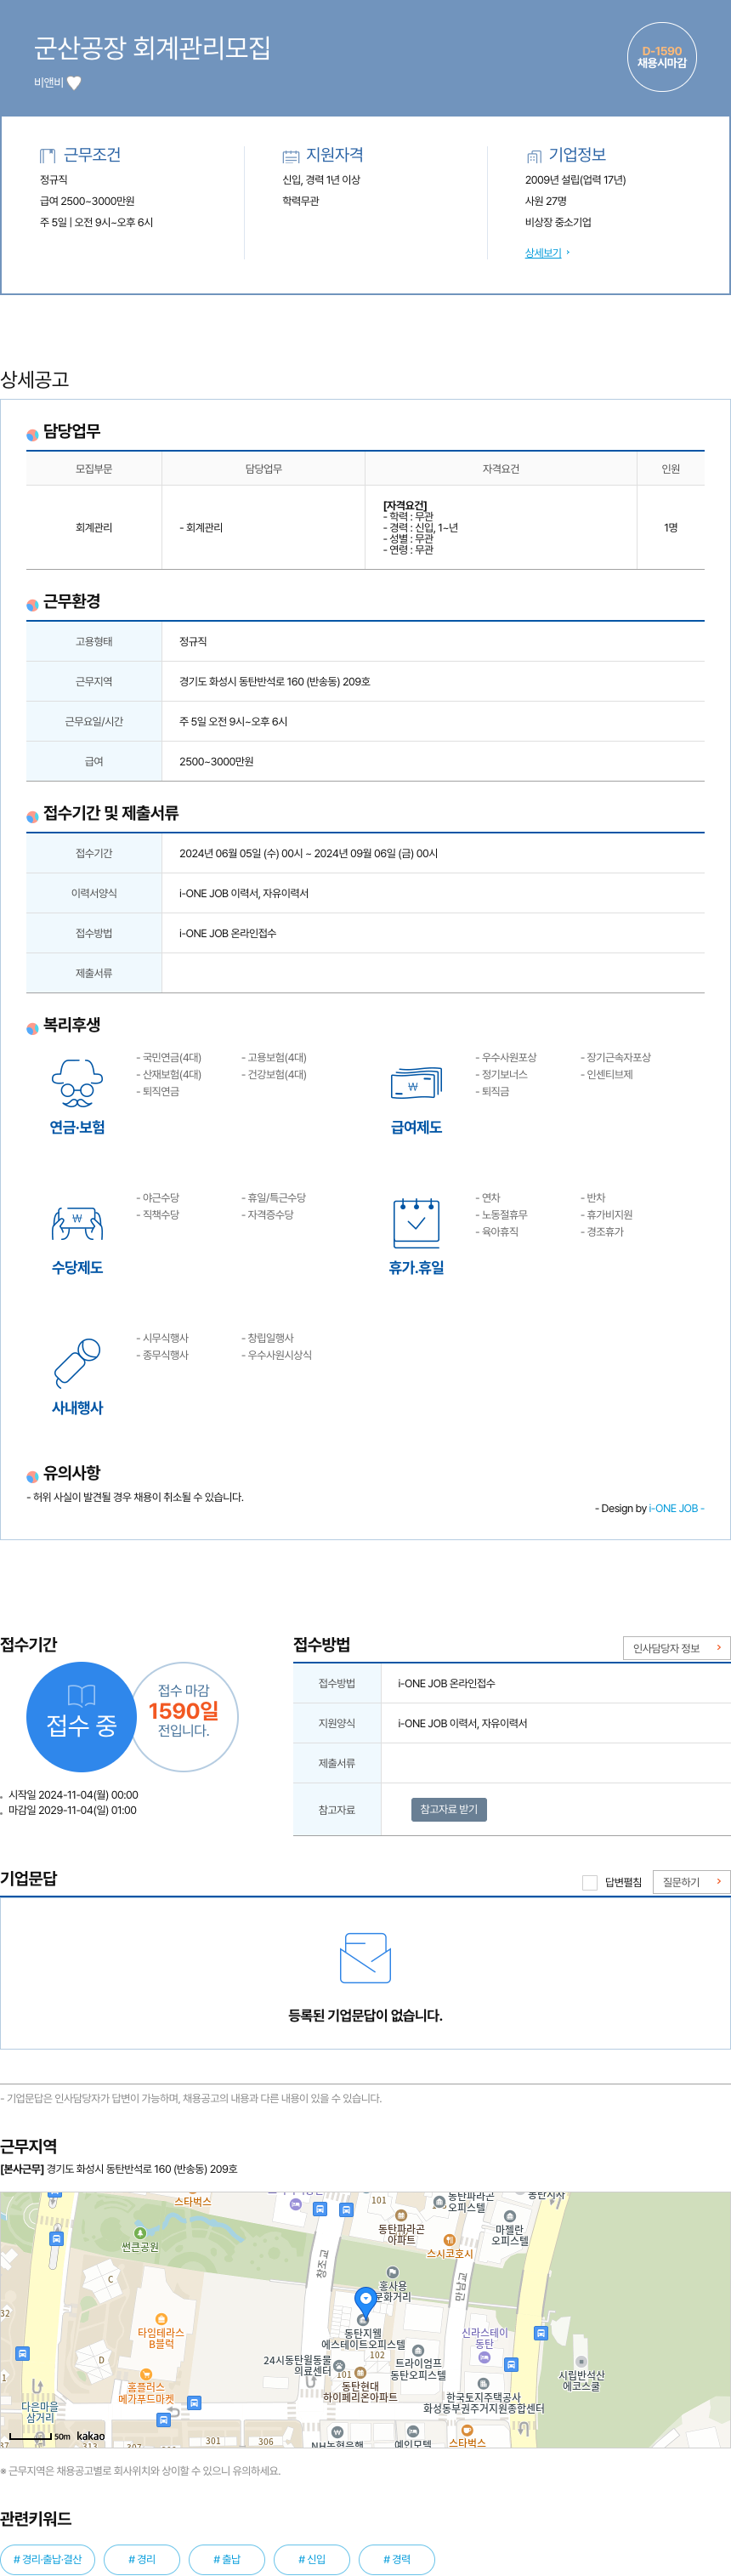Click the 스시코호시 restaurant marker on map
Image resolution: width=731 pixels, height=2576 pixels.
[449, 2240]
